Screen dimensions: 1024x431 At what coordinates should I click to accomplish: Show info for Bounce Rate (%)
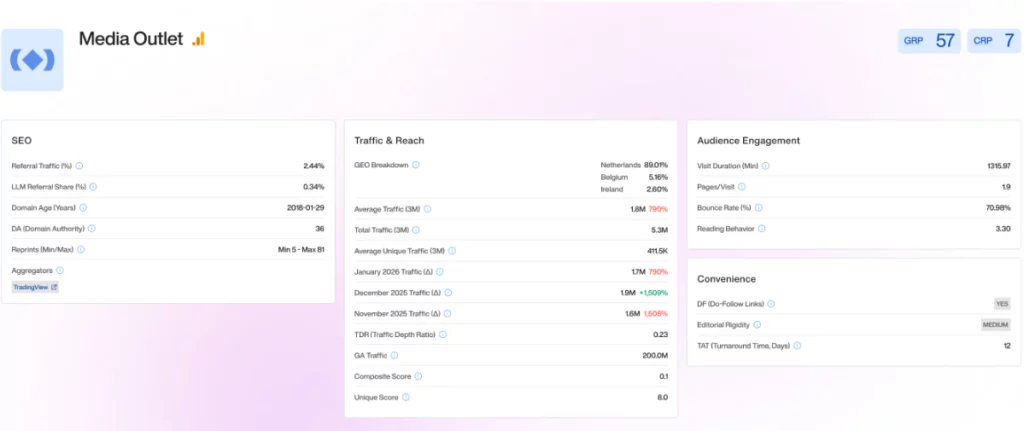(x=759, y=208)
